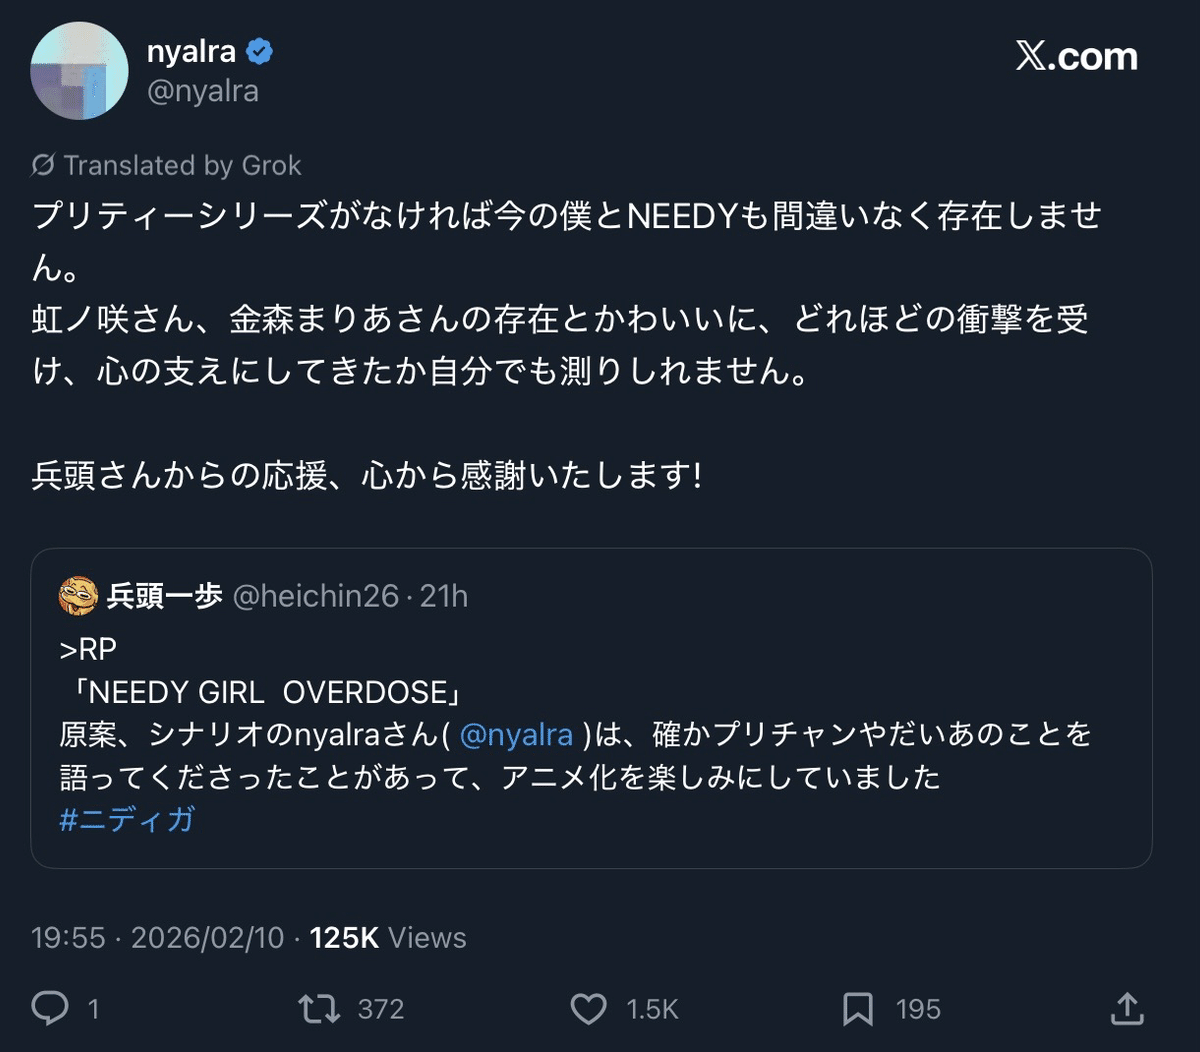This screenshot has width=1200, height=1052.
Task: Click the nyalra display name
Action: click(191, 52)
